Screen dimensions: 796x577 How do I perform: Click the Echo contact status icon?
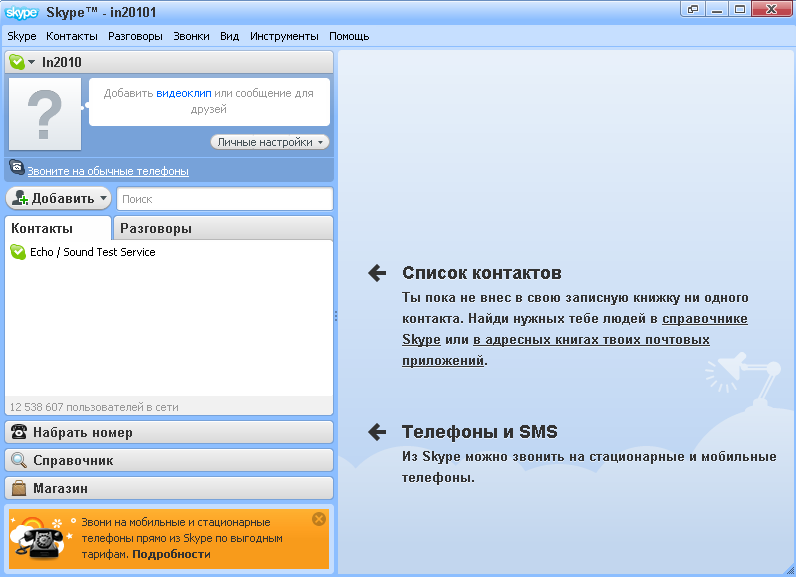click(18, 252)
